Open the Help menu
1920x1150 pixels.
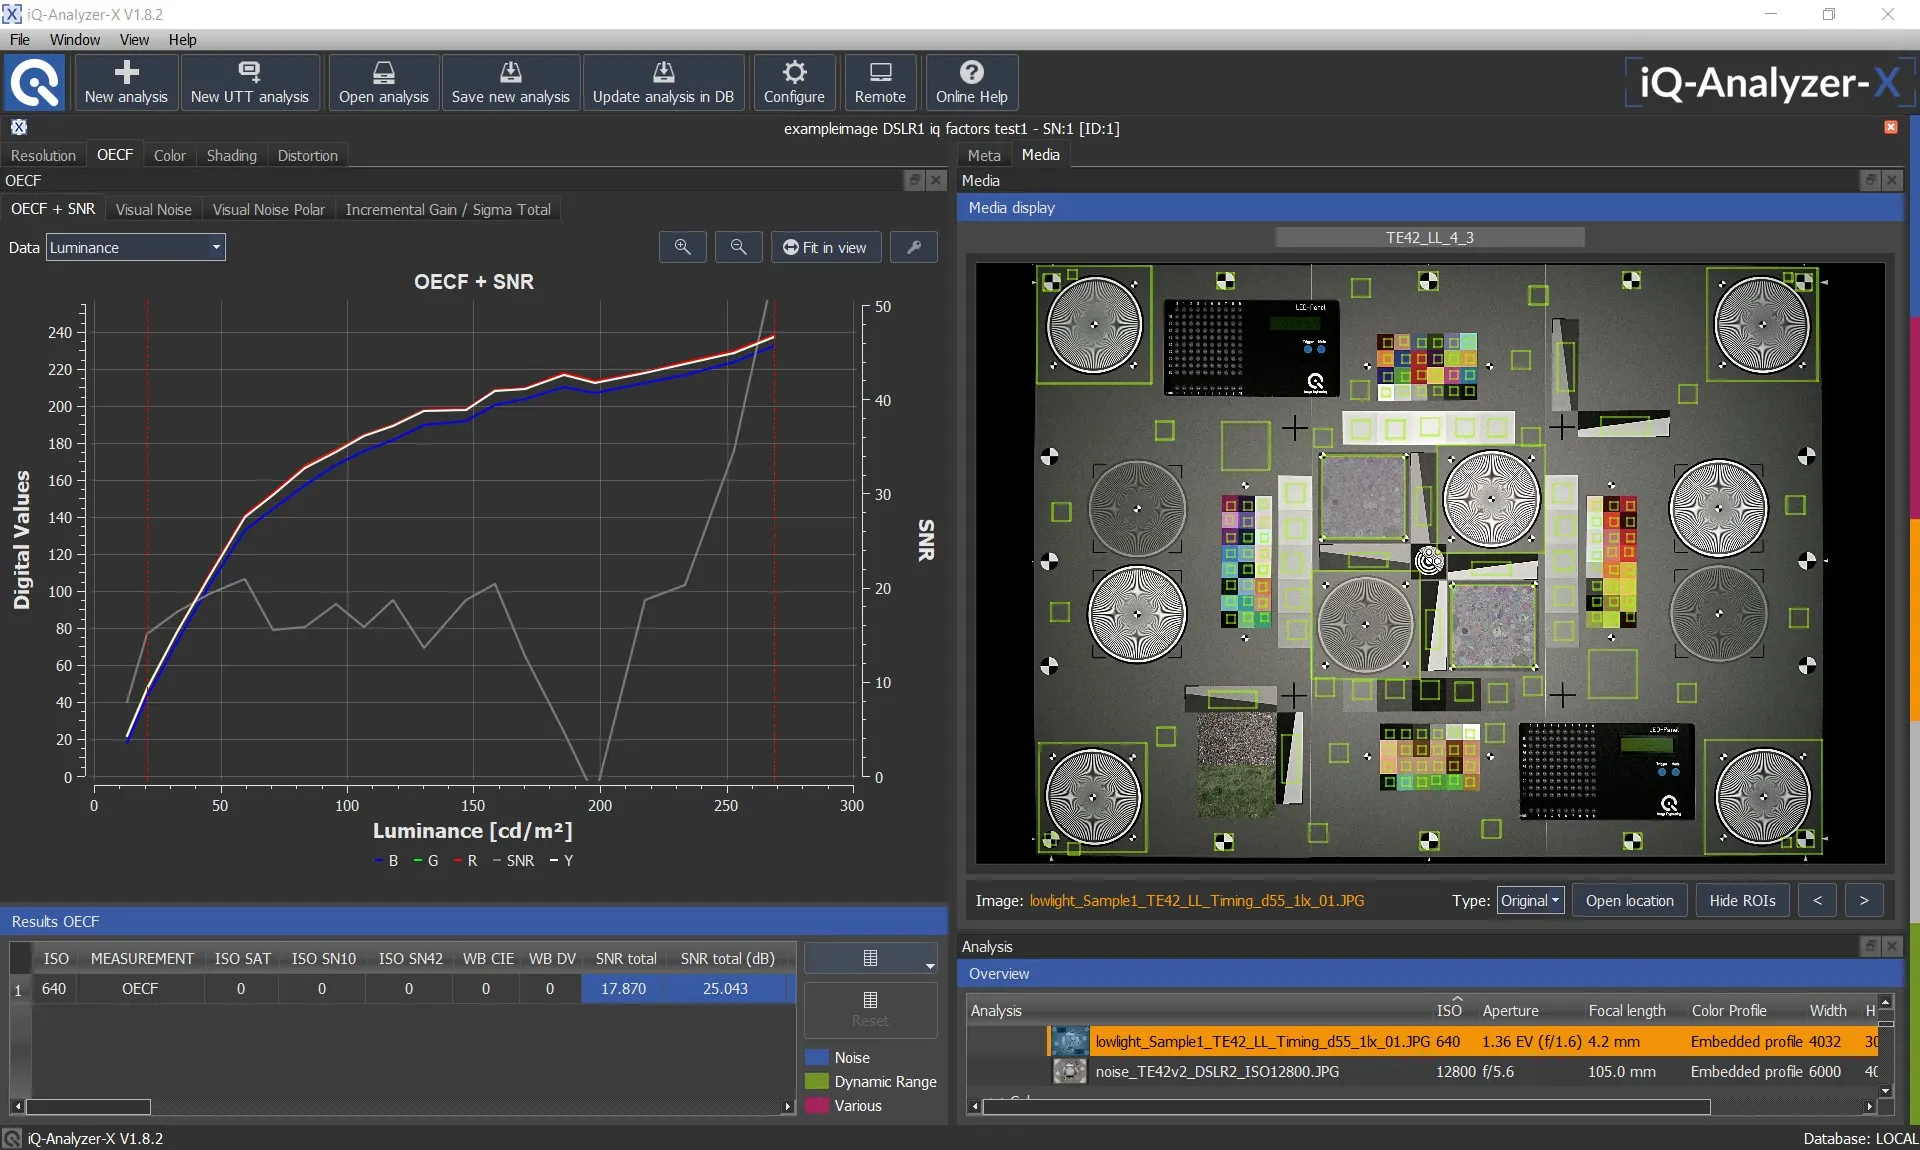coord(182,39)
